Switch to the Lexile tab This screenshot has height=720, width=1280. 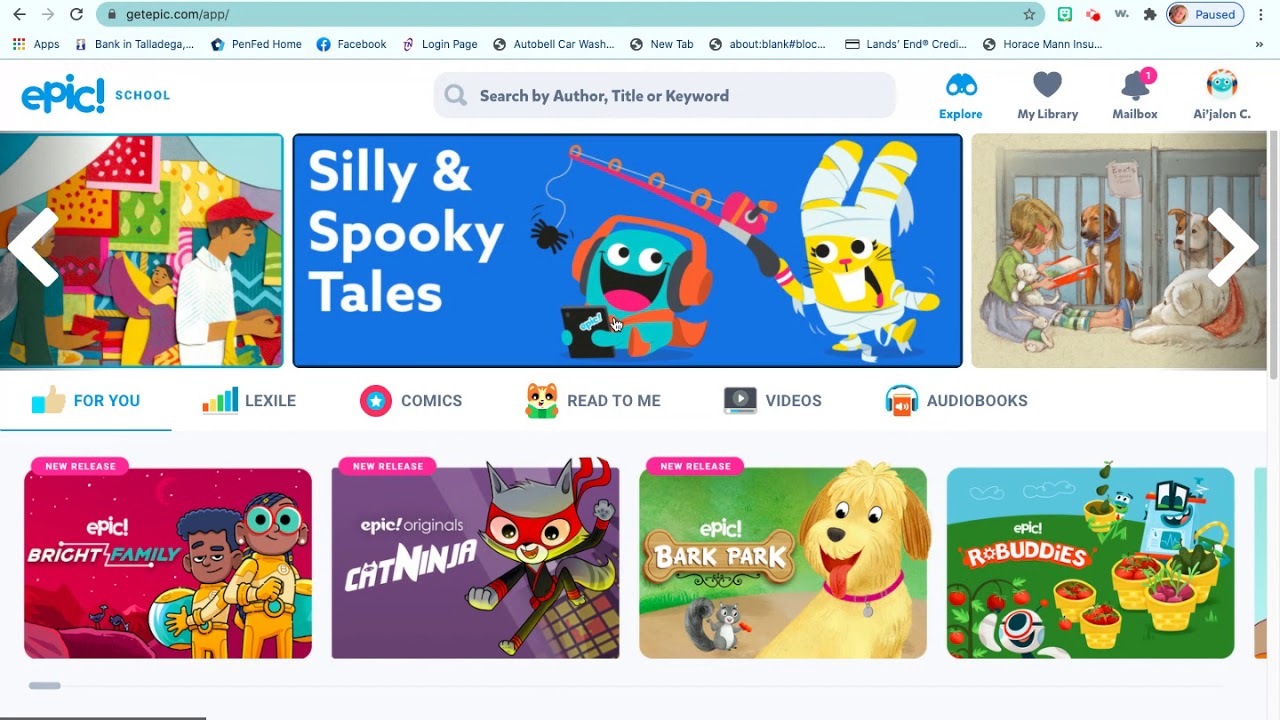[x=249, y=401]
